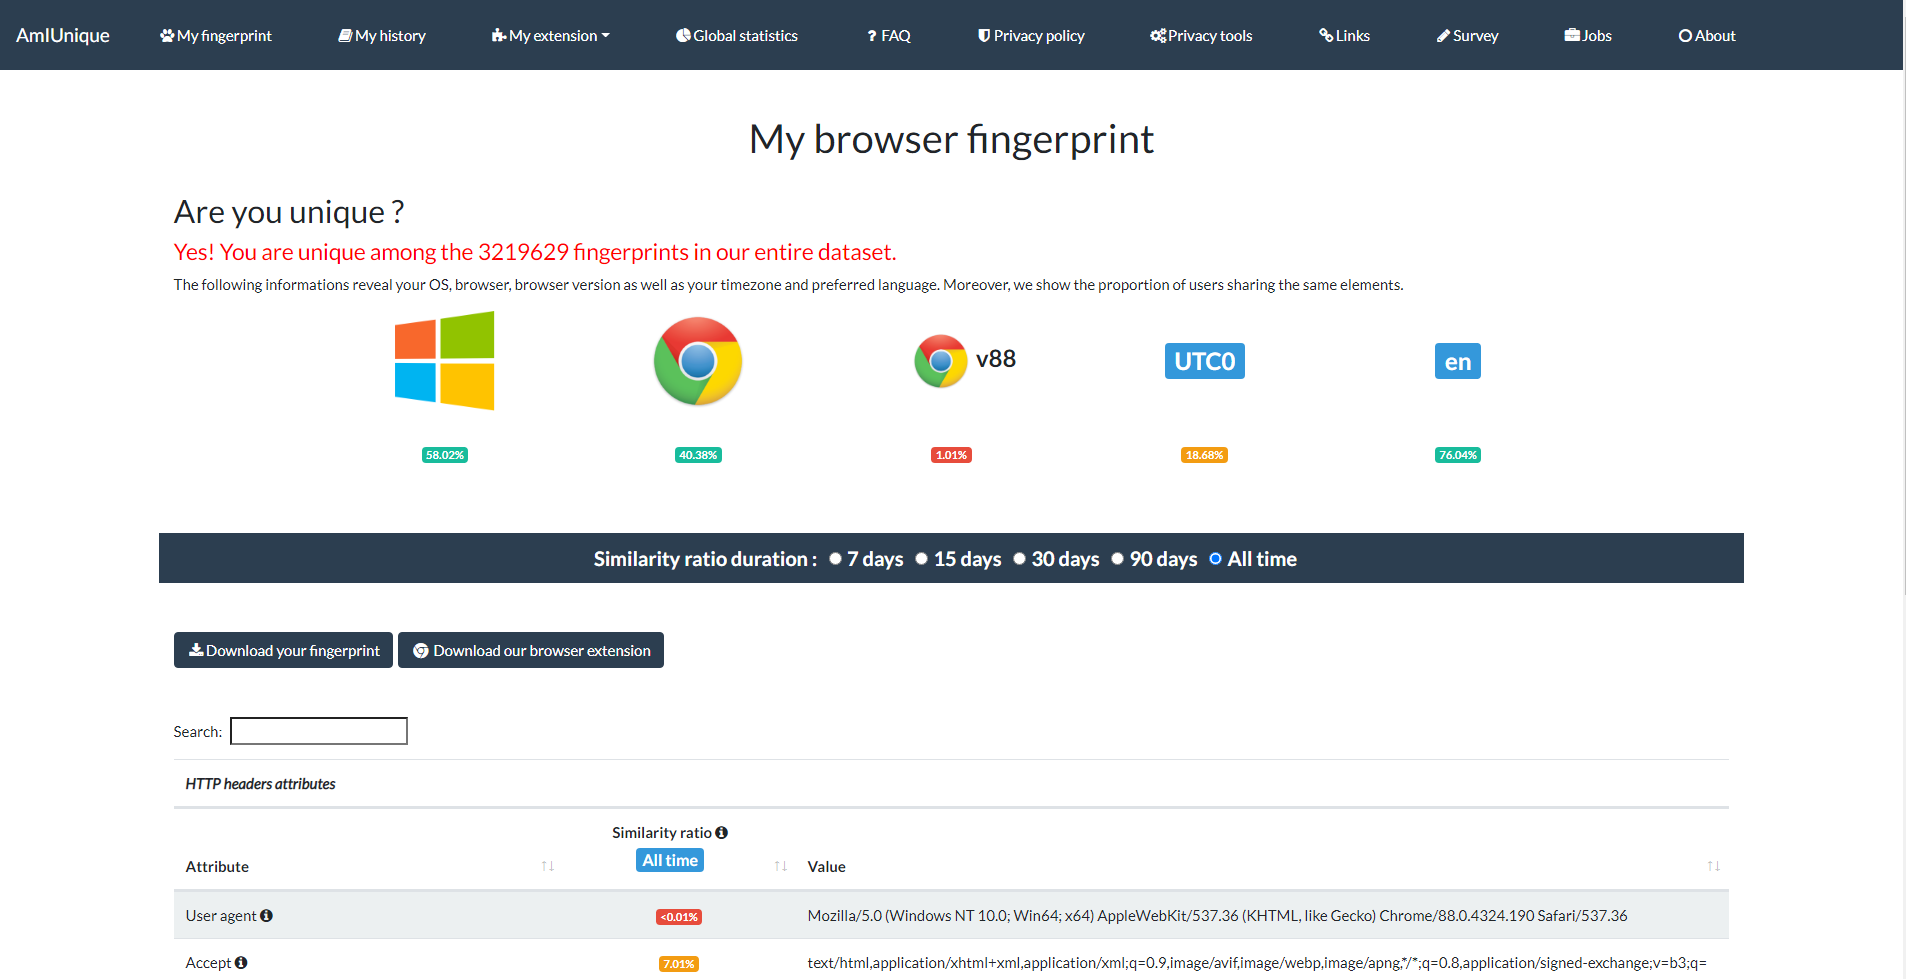Choose the 90 days similarity duration
Screen dimensions: 1906x979
click(1117, 559)
